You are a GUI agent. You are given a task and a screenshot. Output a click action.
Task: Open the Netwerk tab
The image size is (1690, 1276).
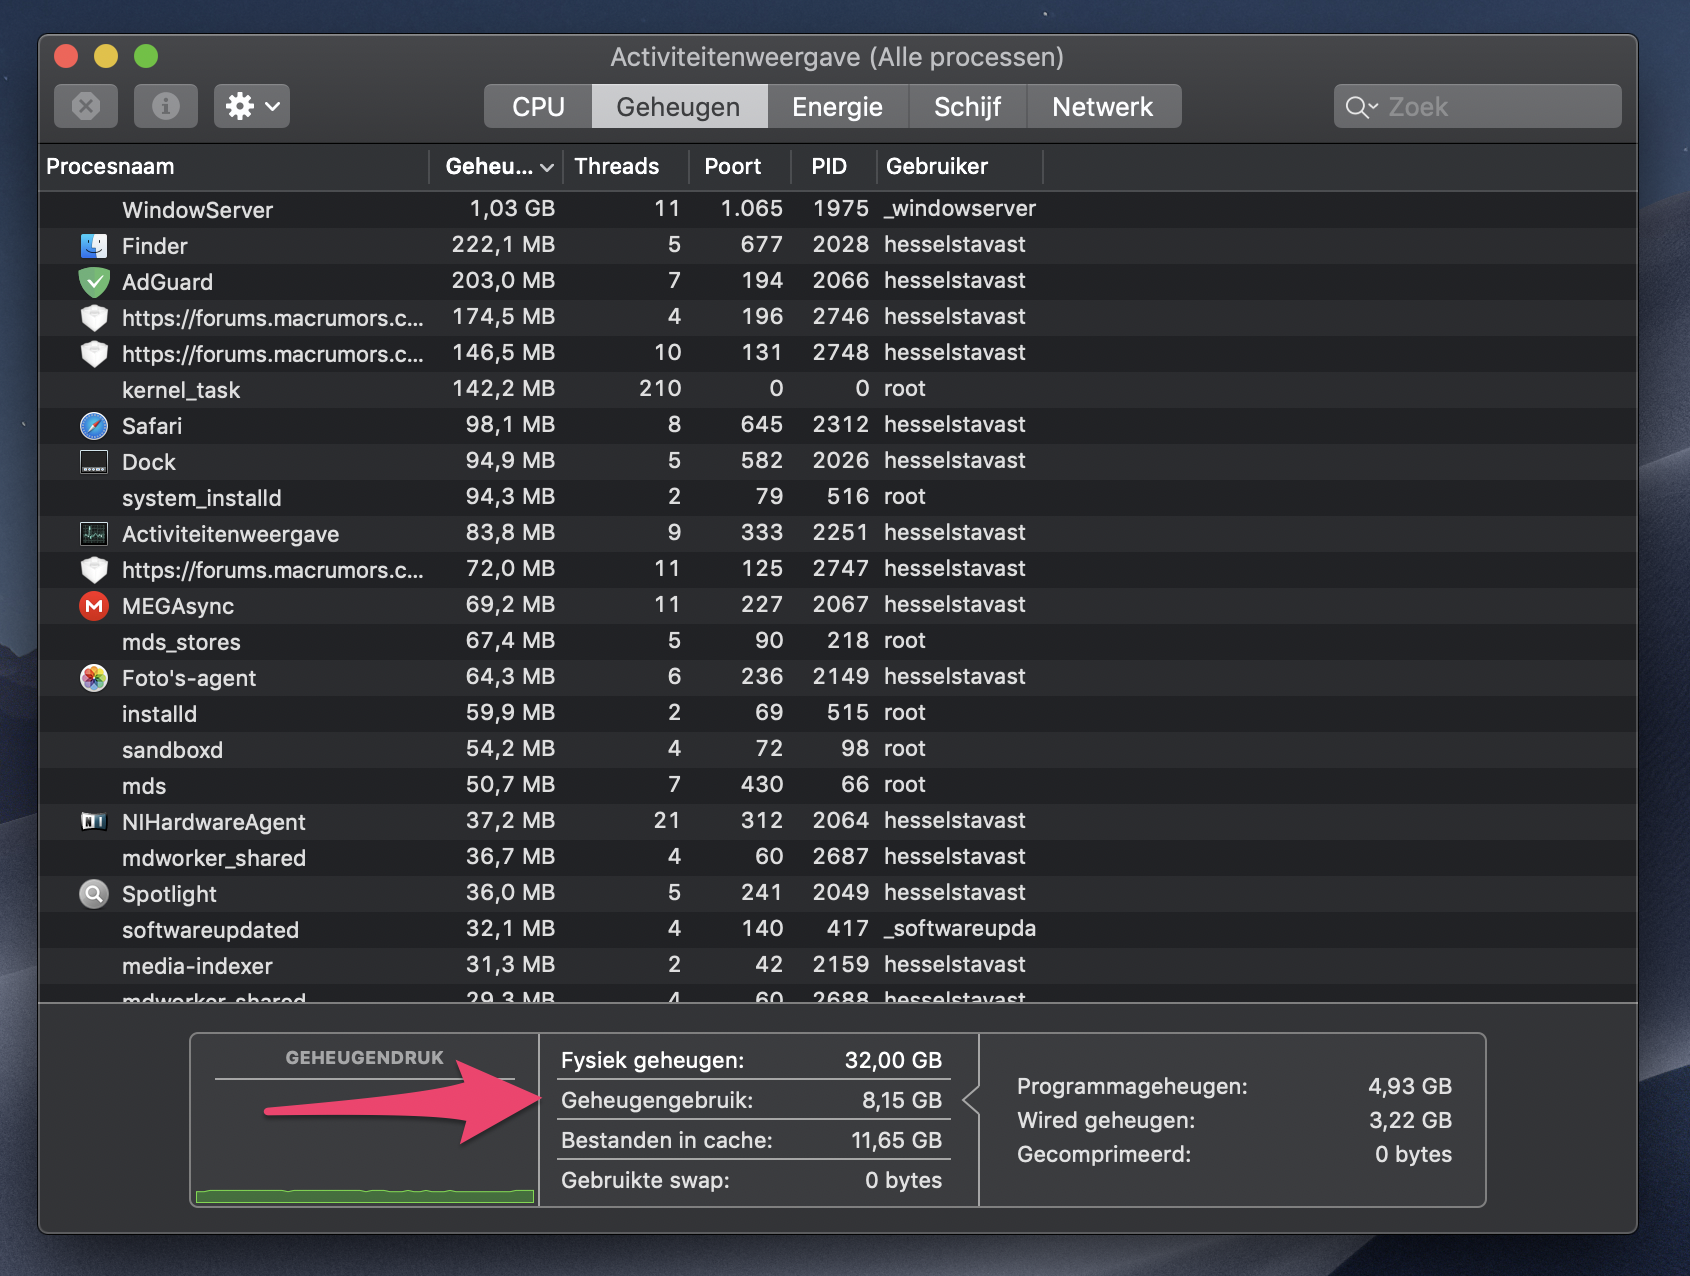[x=1103, y=106]
